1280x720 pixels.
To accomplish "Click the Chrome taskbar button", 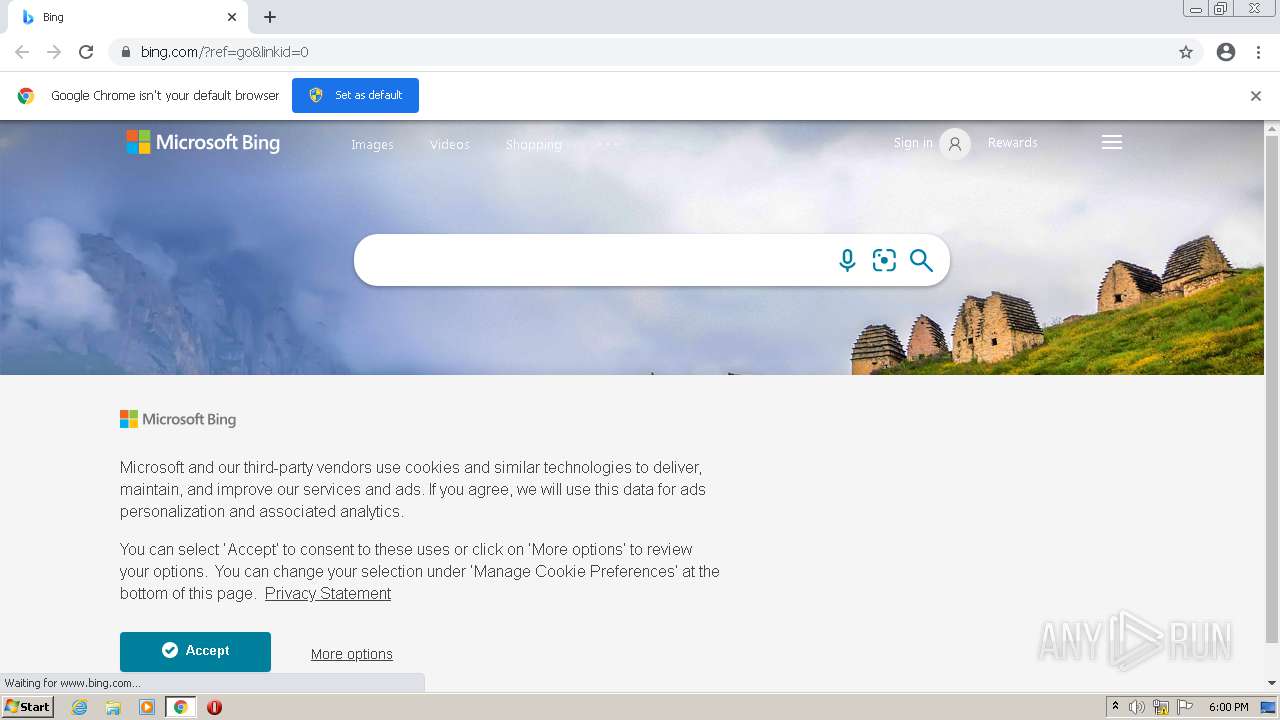I will [181, 707].
